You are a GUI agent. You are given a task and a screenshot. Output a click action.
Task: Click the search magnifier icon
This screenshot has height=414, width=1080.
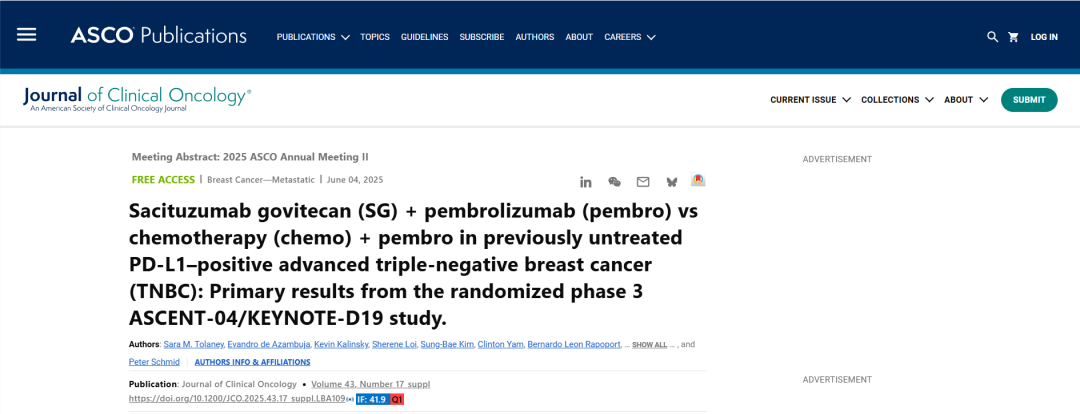pyautogui.click(x=992, y=37)
